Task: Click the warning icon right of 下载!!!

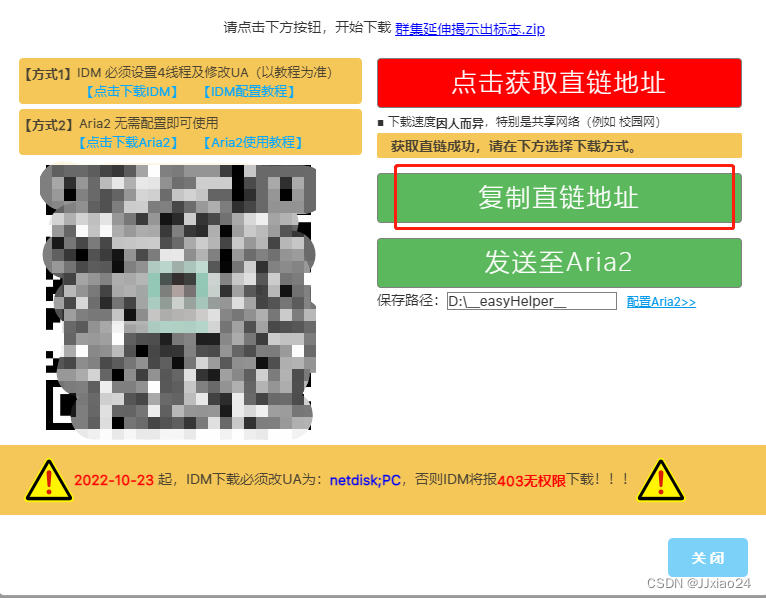Action: [660, 480]
